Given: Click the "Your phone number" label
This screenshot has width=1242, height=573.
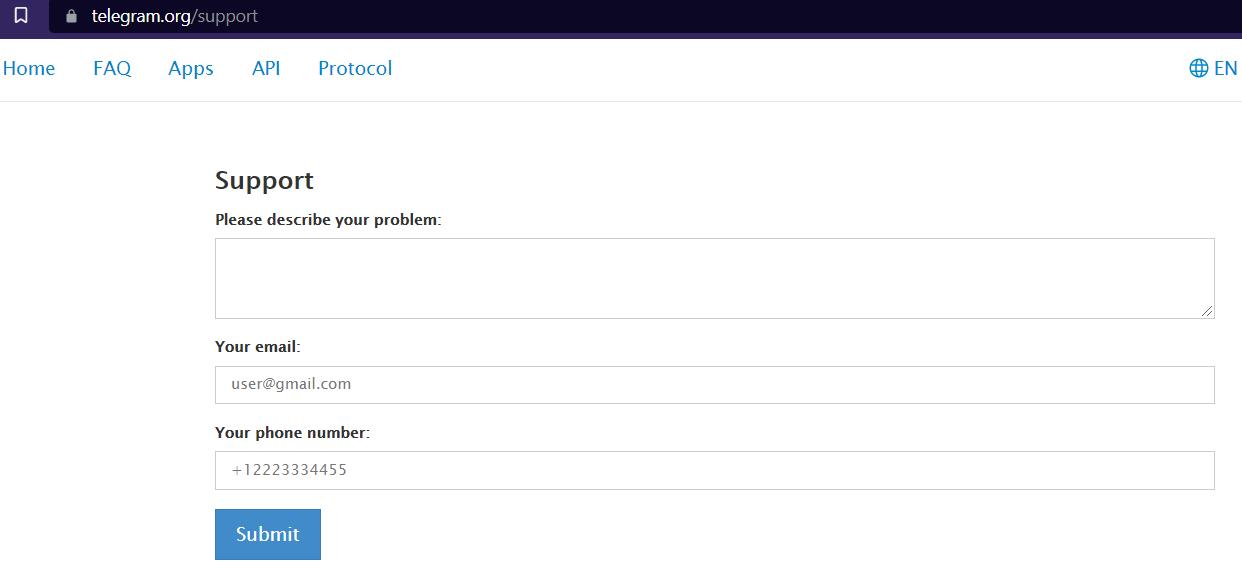Looking at the screenshot, I should (x=292, y=433).
